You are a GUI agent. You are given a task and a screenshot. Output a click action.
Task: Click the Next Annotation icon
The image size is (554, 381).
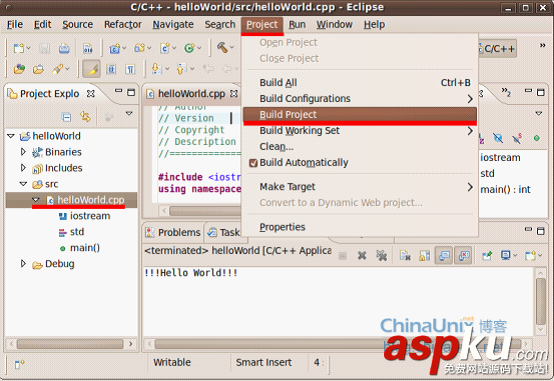pos(156,69)
